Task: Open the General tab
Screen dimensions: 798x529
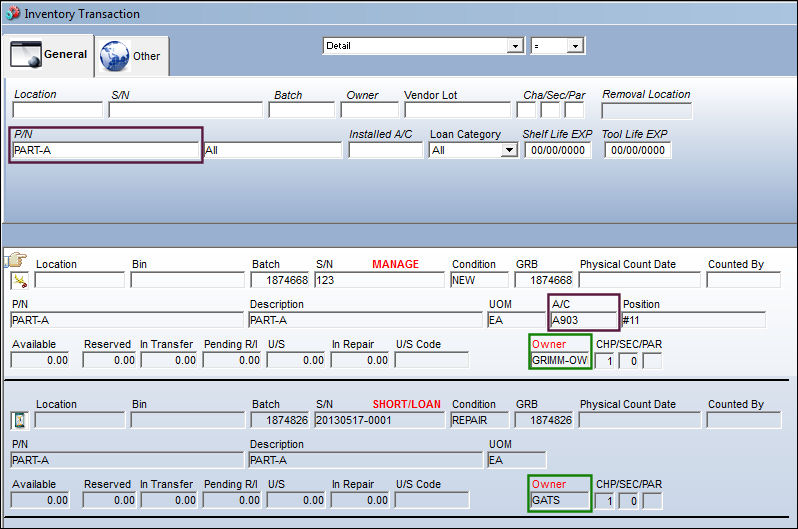Action: coord(48,55)
